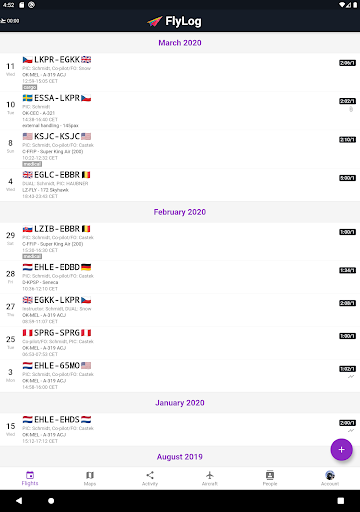The height and width of the screenshot is (512, 360).
Task: Open the People tab
Action: (x=270, y=478)
